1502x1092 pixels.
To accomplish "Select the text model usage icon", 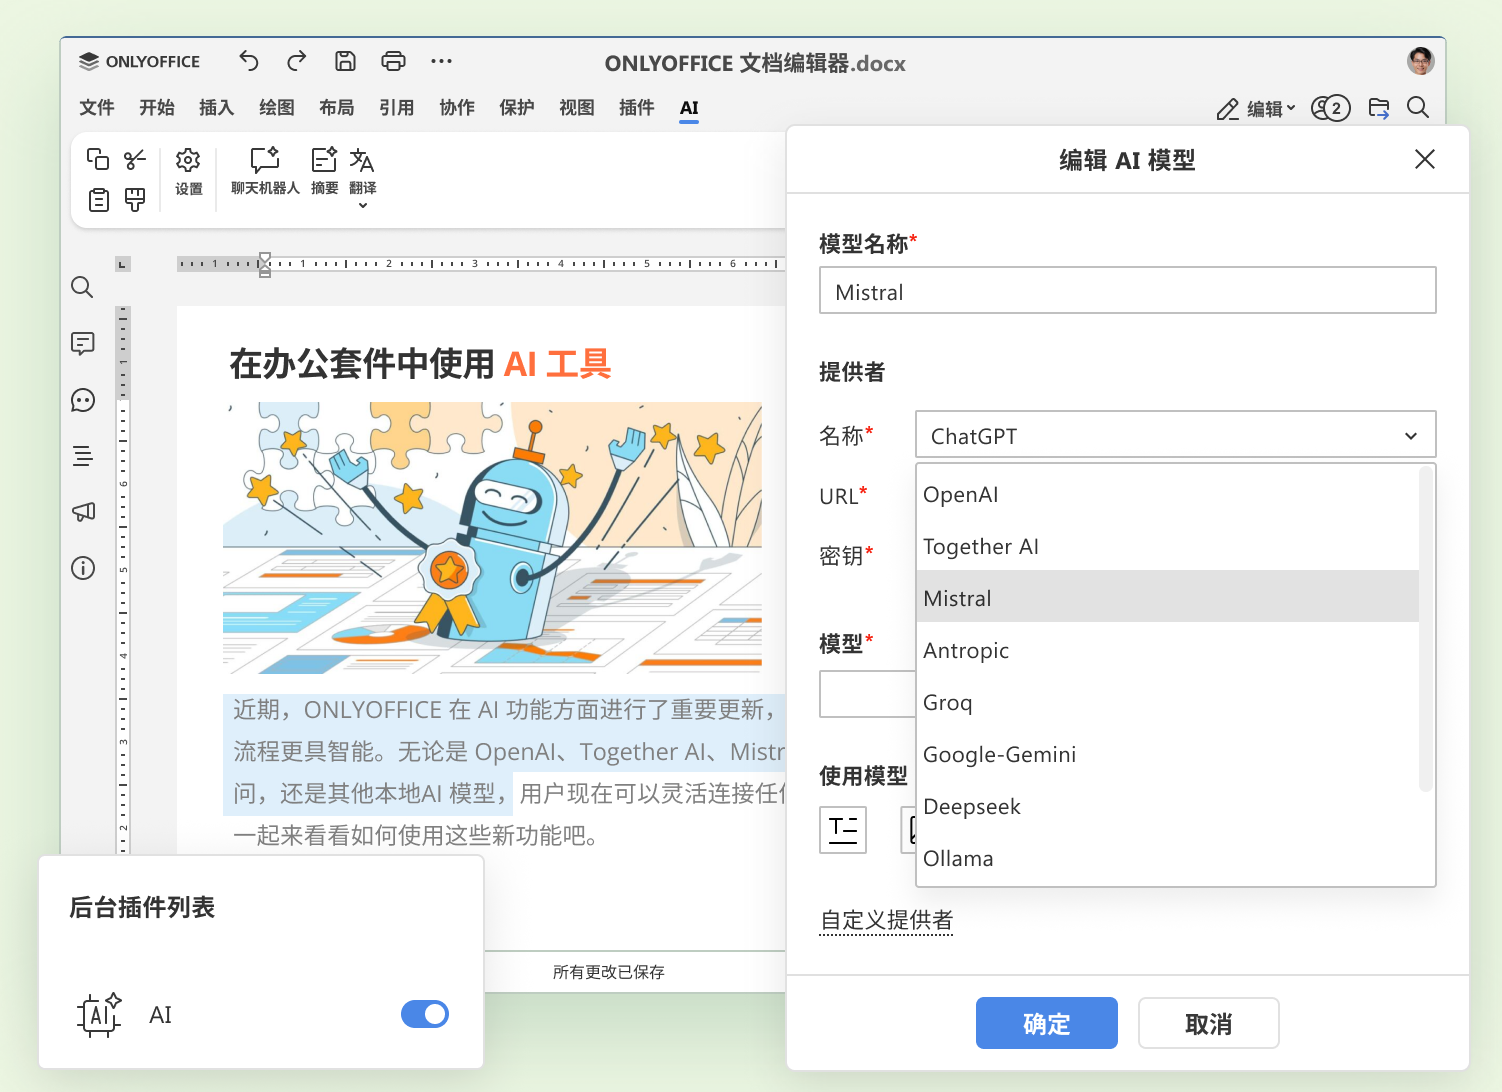I will point(843,830).
